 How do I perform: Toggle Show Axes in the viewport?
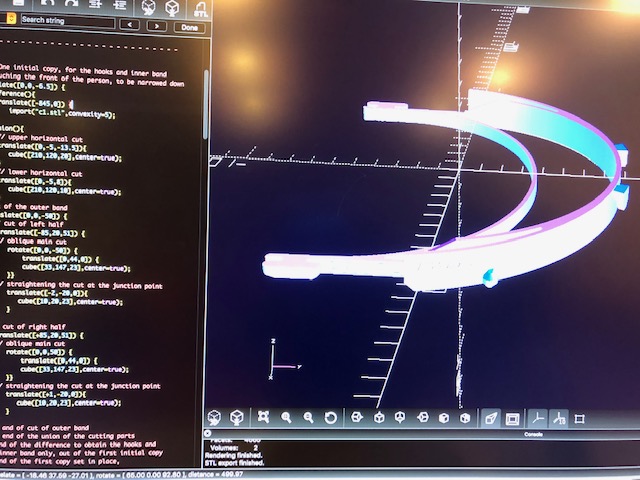(x=537, y=417)
